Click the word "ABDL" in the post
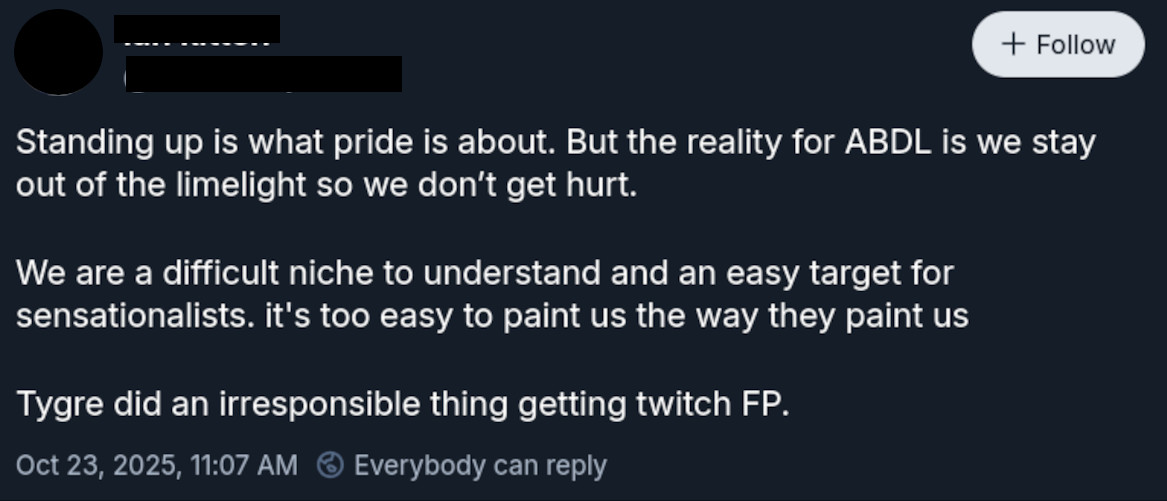 (888, 142)
